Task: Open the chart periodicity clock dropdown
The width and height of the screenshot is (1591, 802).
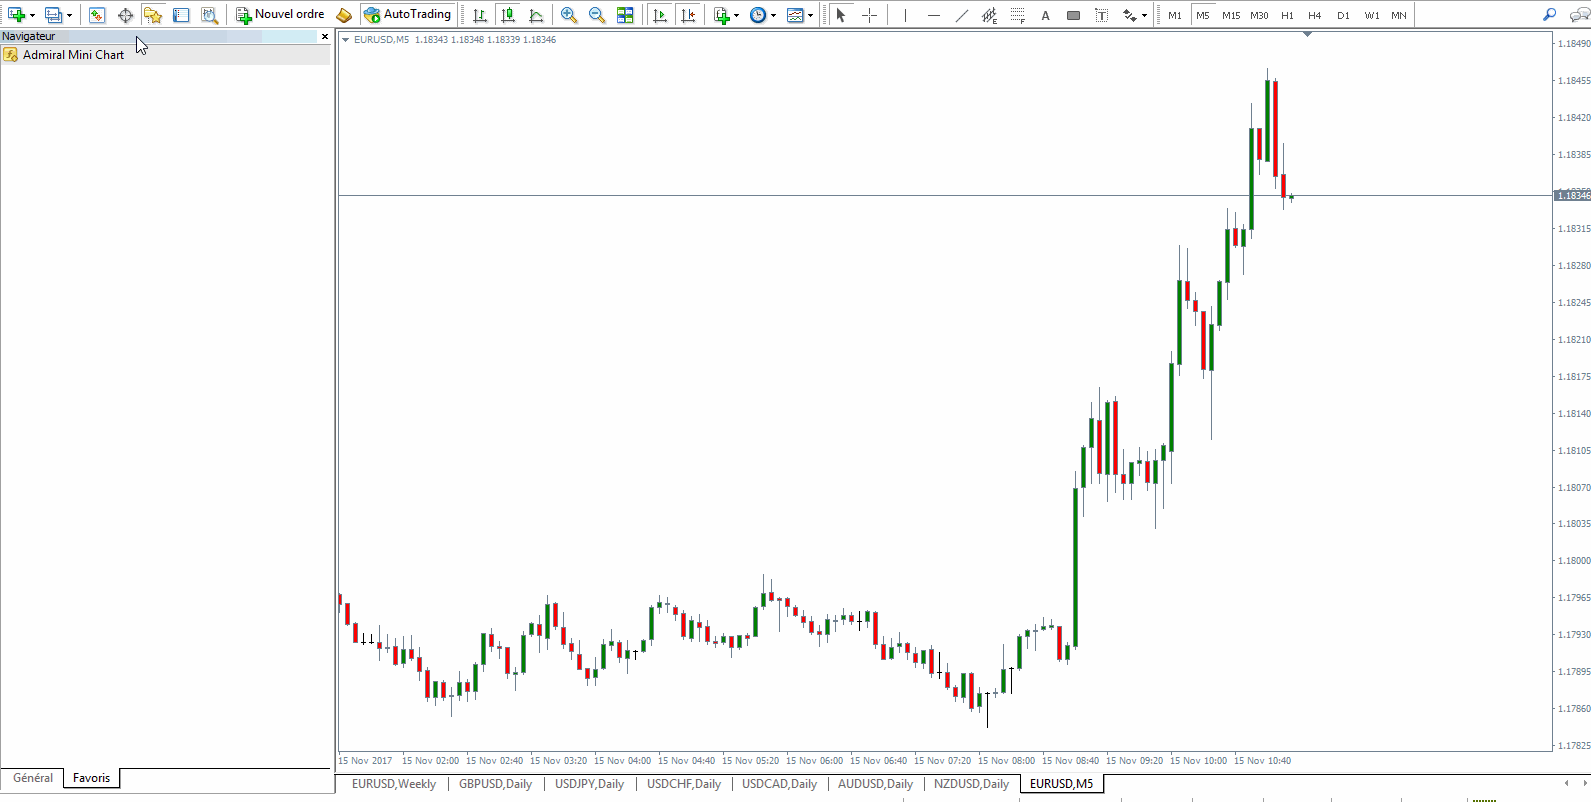Action: click(773, 16)
